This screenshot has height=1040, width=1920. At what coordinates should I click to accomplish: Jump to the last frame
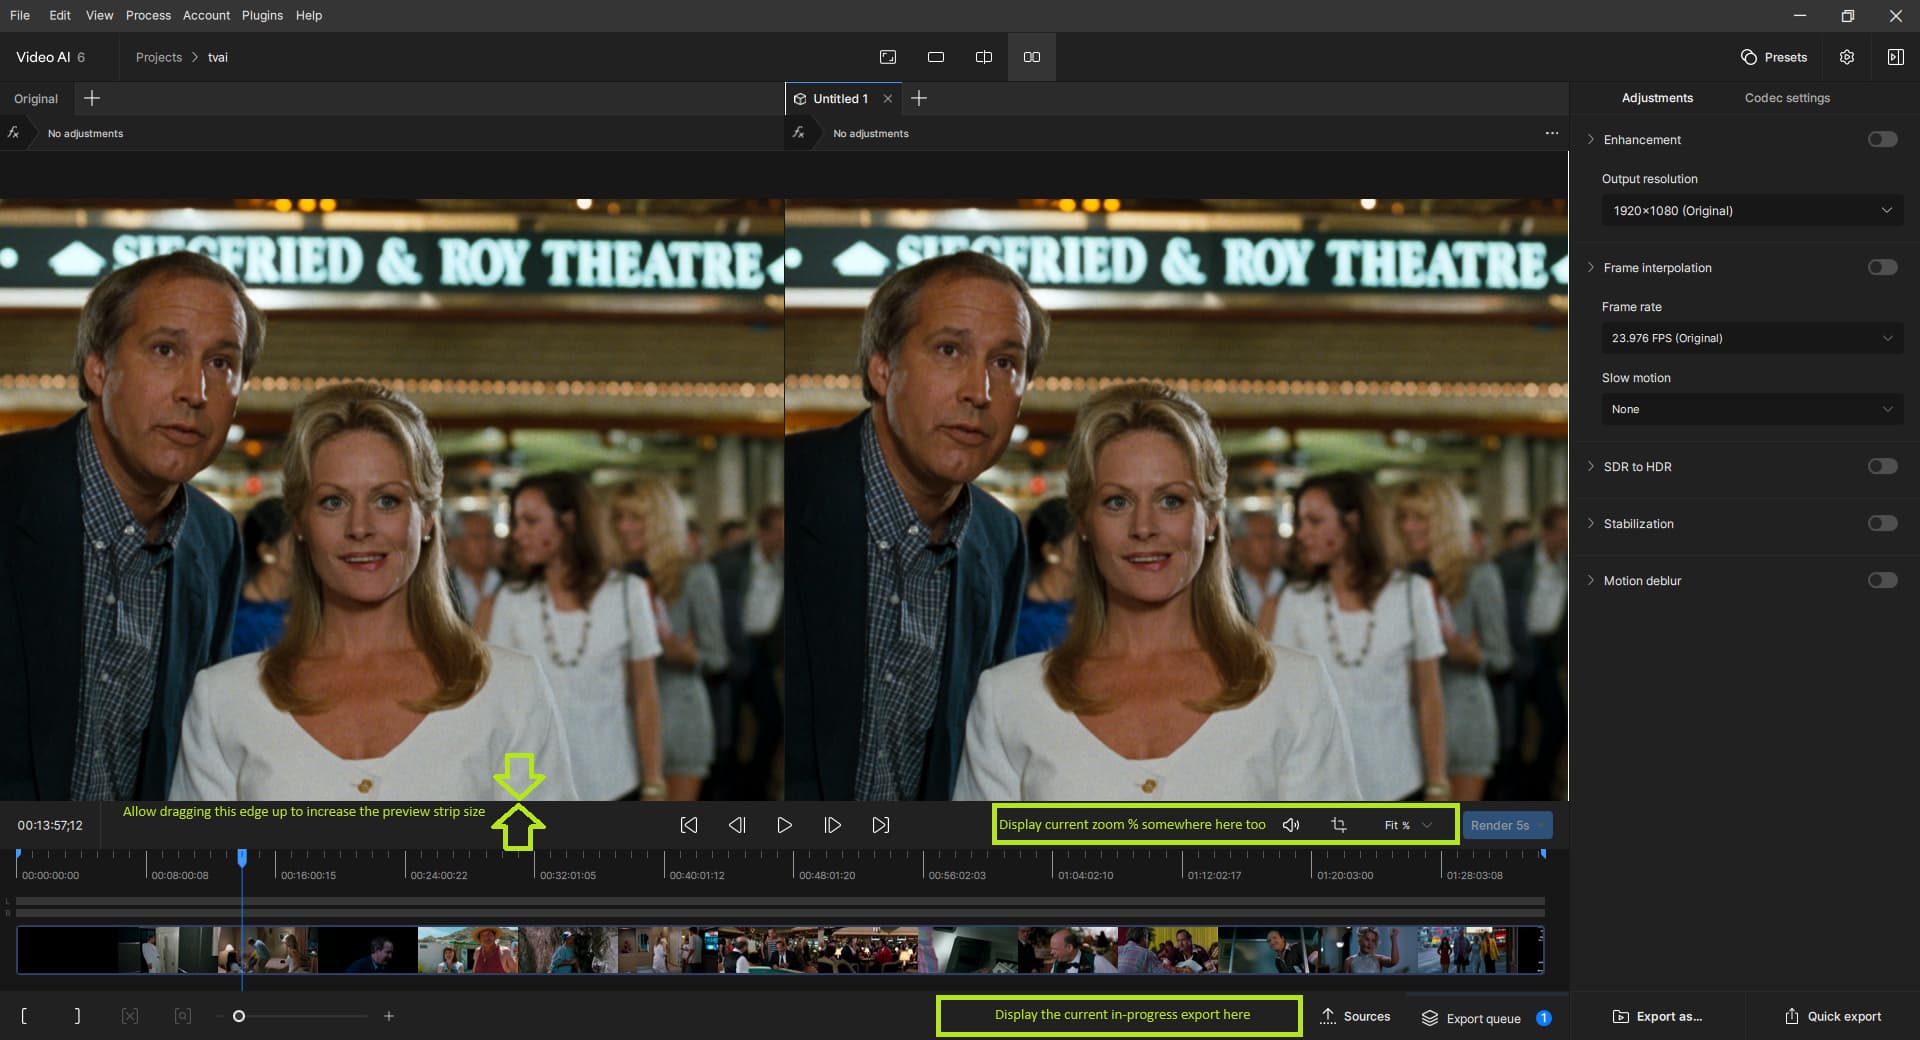(880, 825)
